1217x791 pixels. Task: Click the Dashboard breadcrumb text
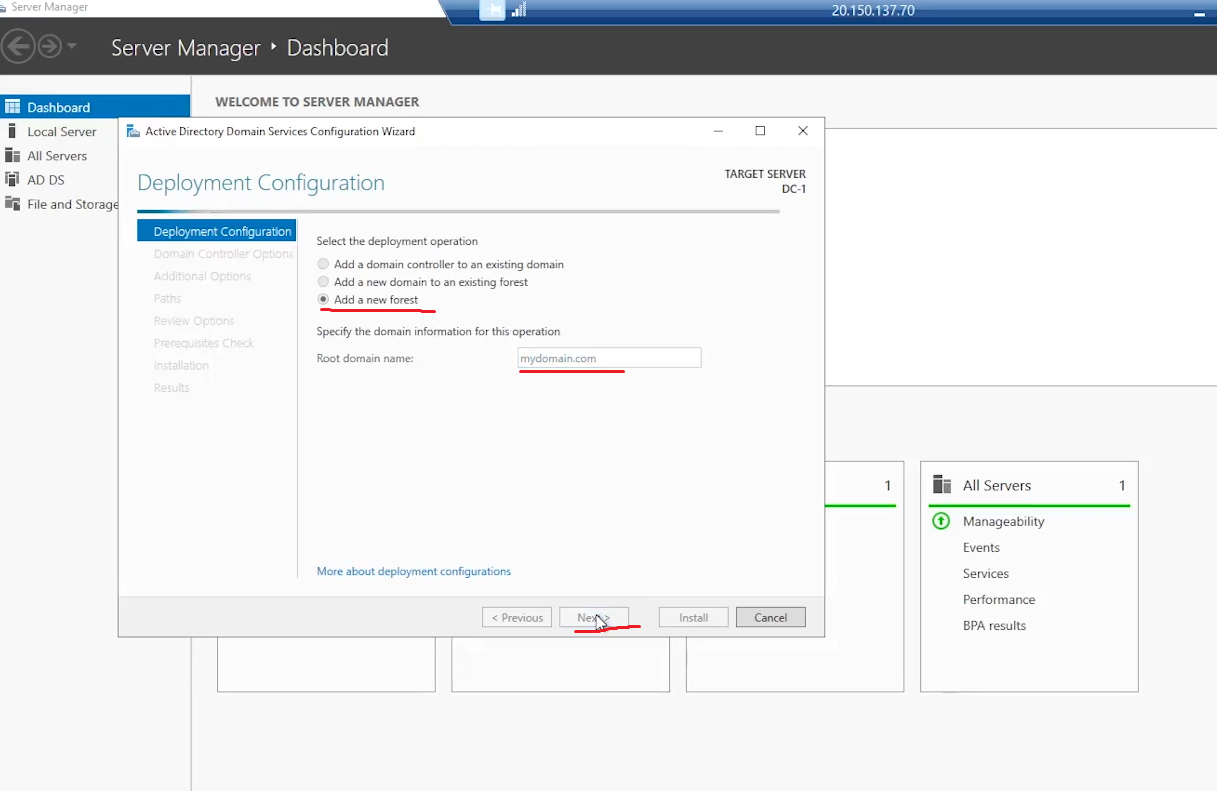click(x=338, y=47)
